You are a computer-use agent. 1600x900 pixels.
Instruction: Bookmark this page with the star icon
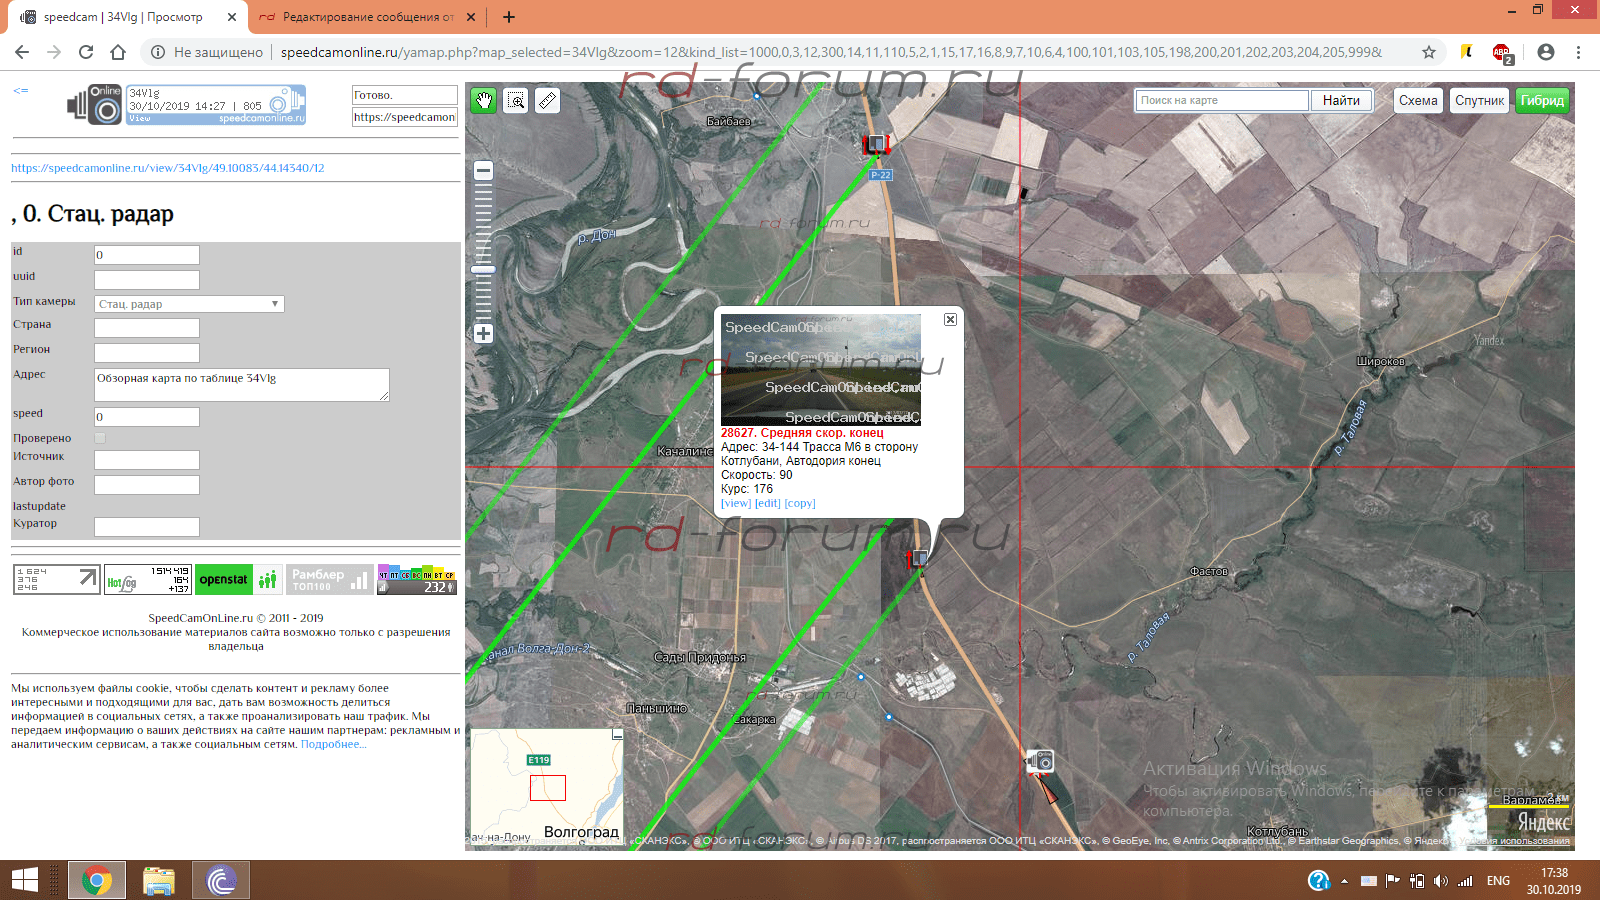coord(1429,52)
